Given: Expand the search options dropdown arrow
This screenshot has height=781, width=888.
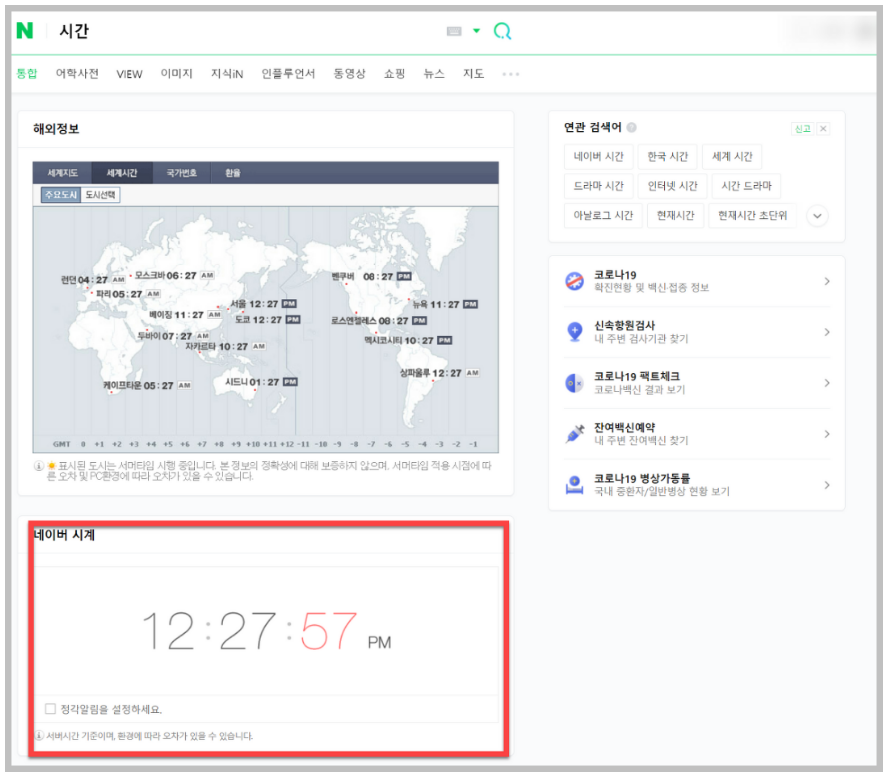Looking at the screenshot, I should (x=476, y=31).
